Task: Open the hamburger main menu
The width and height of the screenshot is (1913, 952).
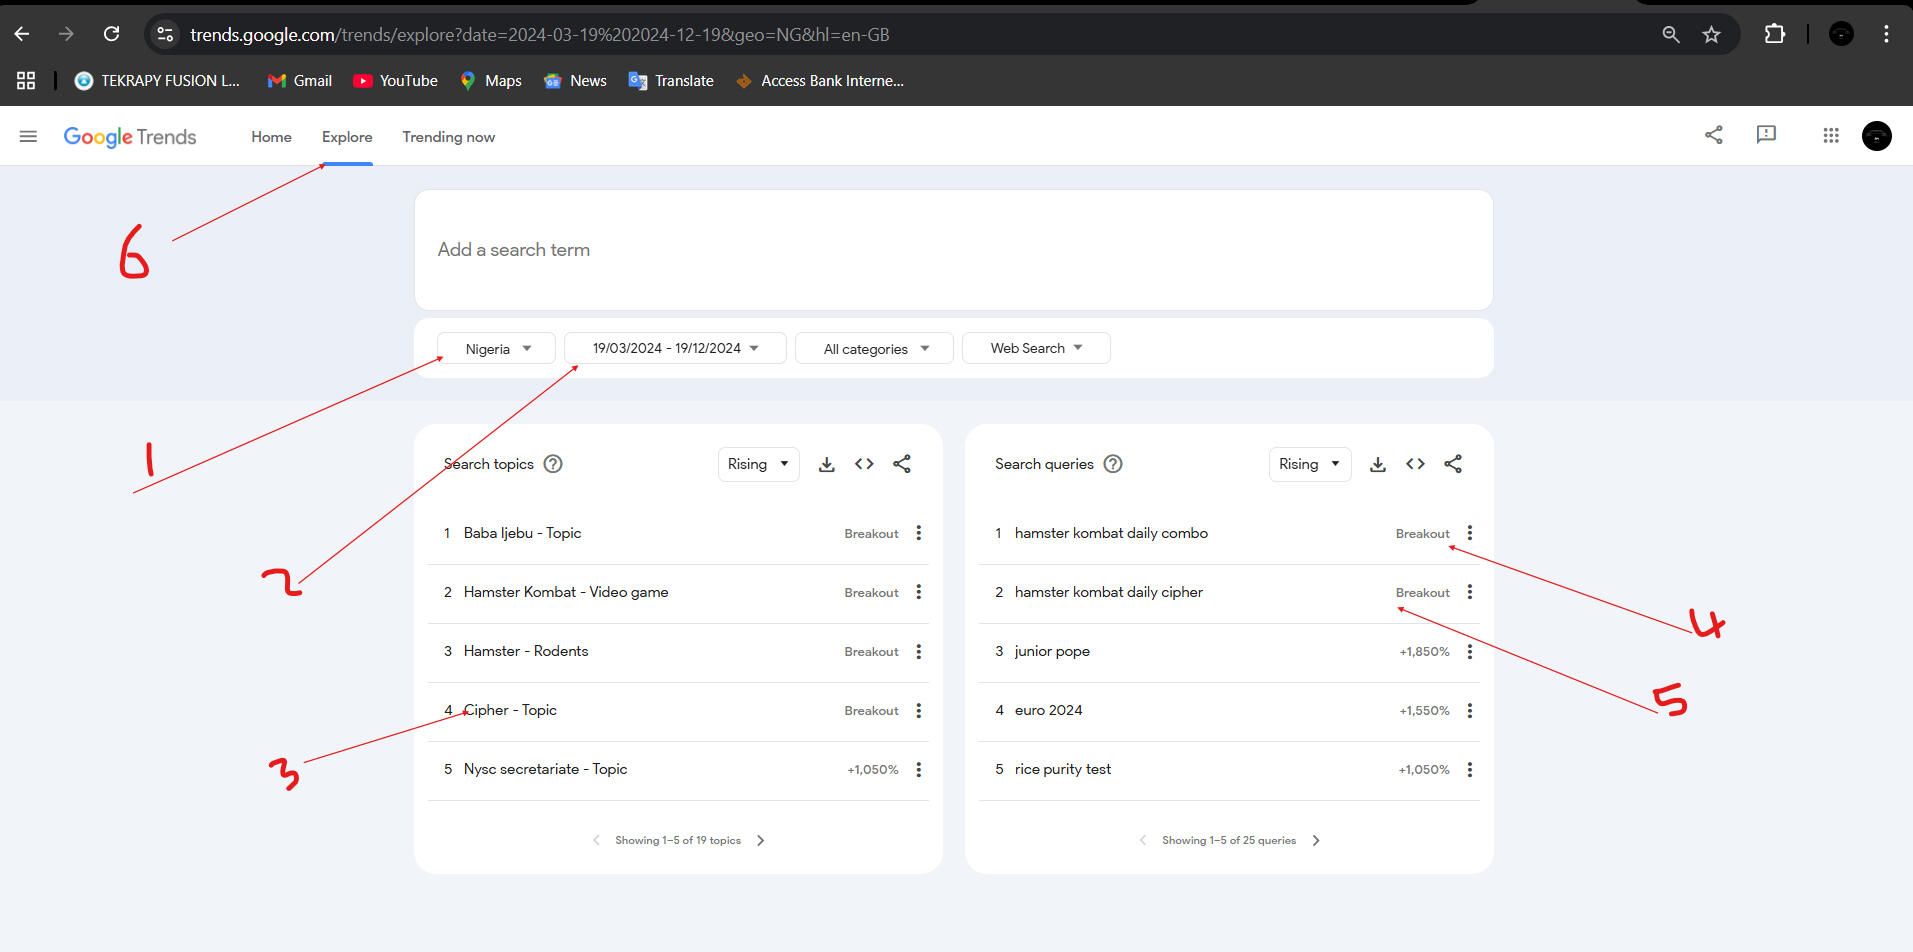Action: [28, 136]
